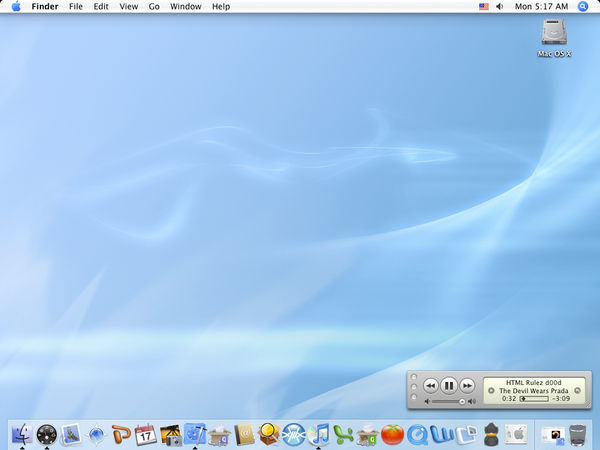Open the Trash in the Dock
This screenshot has width=600, height=450.
[x=577, y=435]
